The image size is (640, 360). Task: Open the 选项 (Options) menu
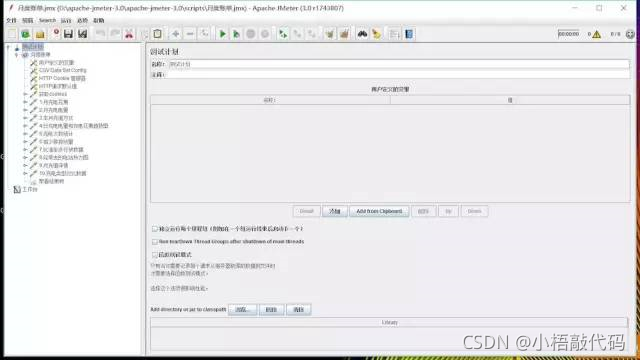tap(82, 20)
